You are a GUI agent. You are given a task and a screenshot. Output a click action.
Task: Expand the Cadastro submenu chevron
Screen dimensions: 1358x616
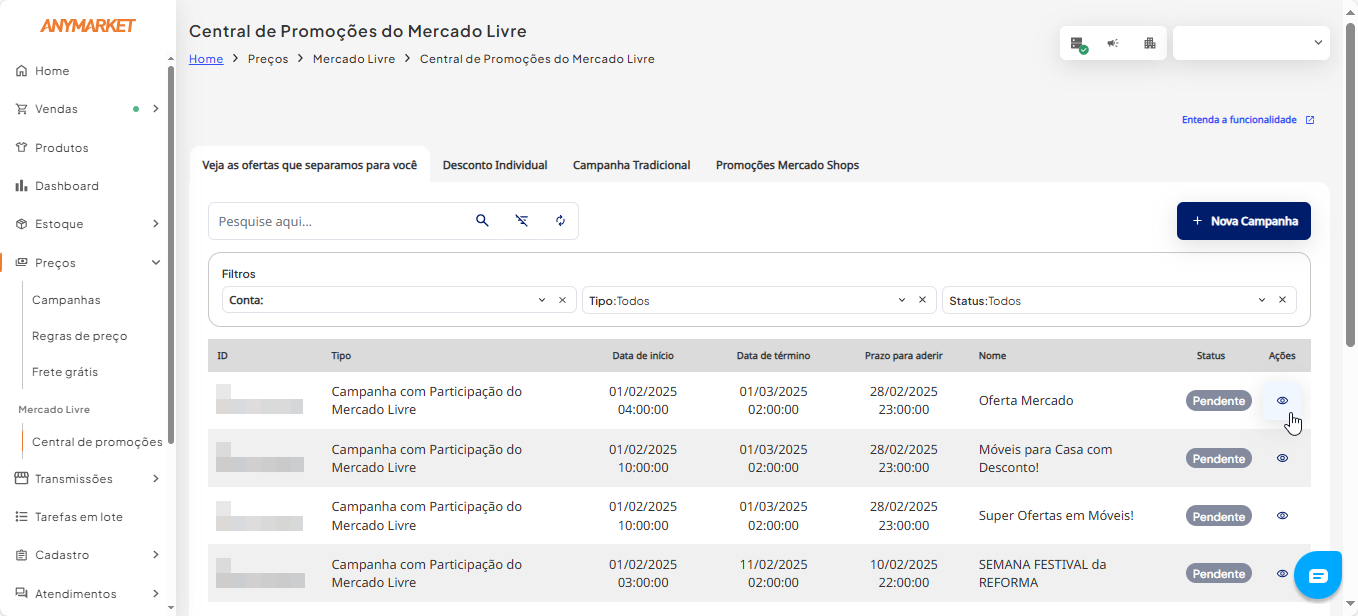[156, 555]
